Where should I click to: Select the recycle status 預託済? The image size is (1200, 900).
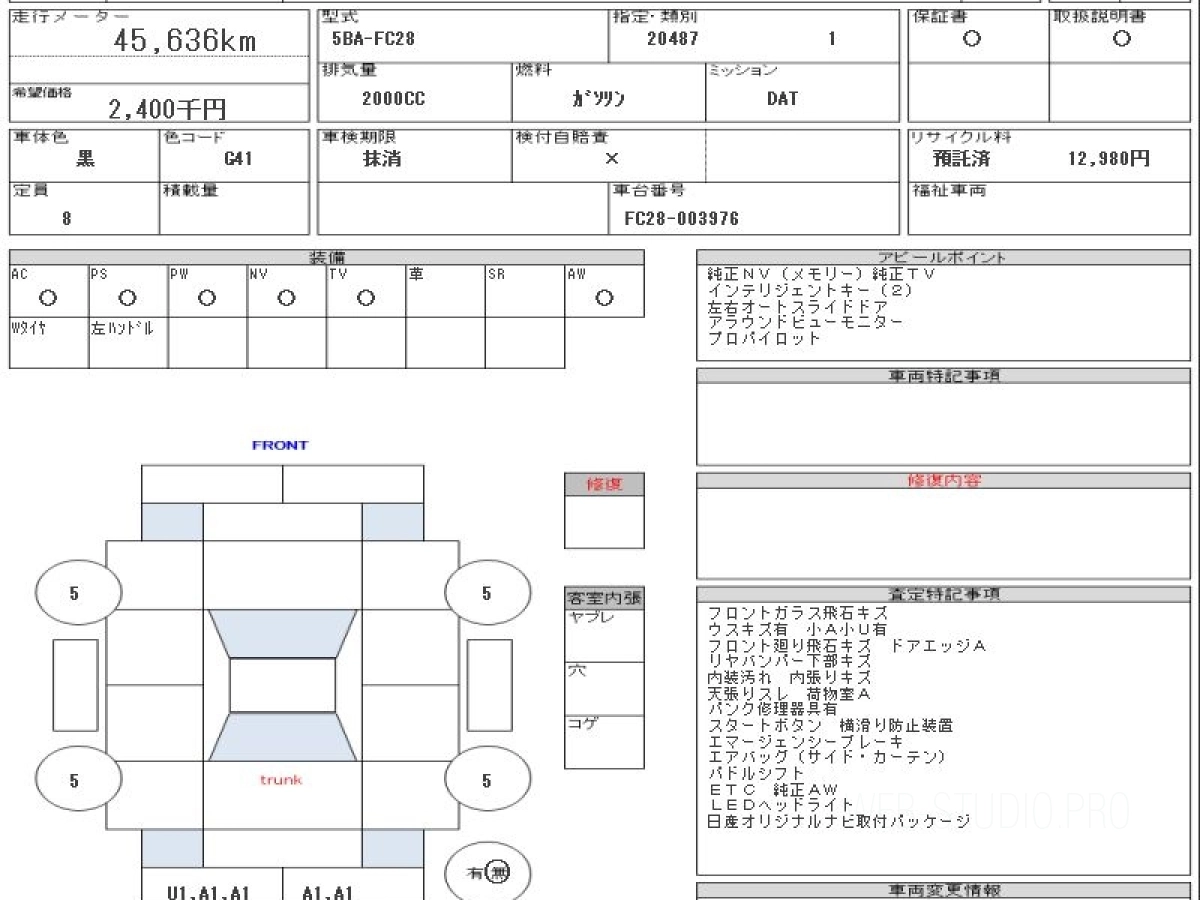click(x=961, y=158)
